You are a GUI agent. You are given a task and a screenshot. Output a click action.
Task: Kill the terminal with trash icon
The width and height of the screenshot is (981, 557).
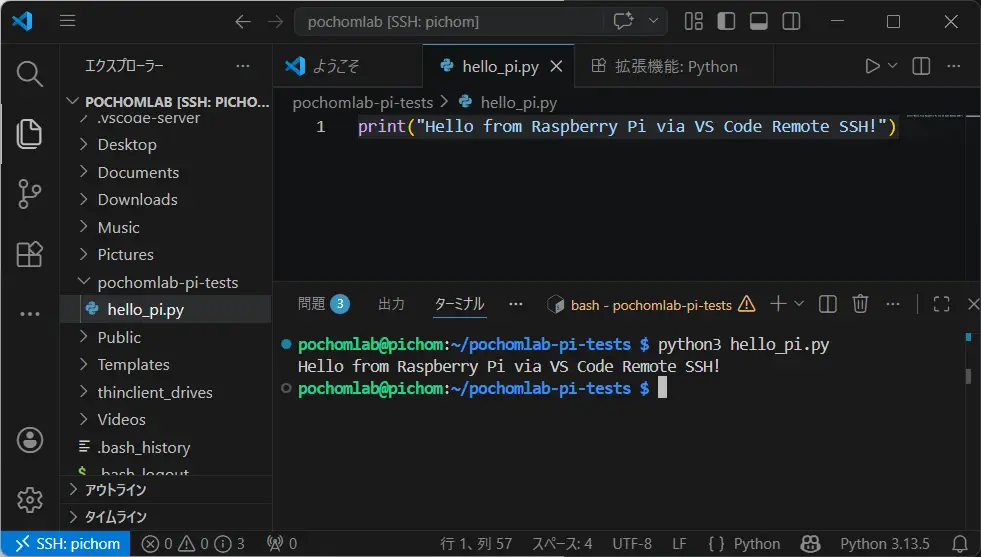860,304
